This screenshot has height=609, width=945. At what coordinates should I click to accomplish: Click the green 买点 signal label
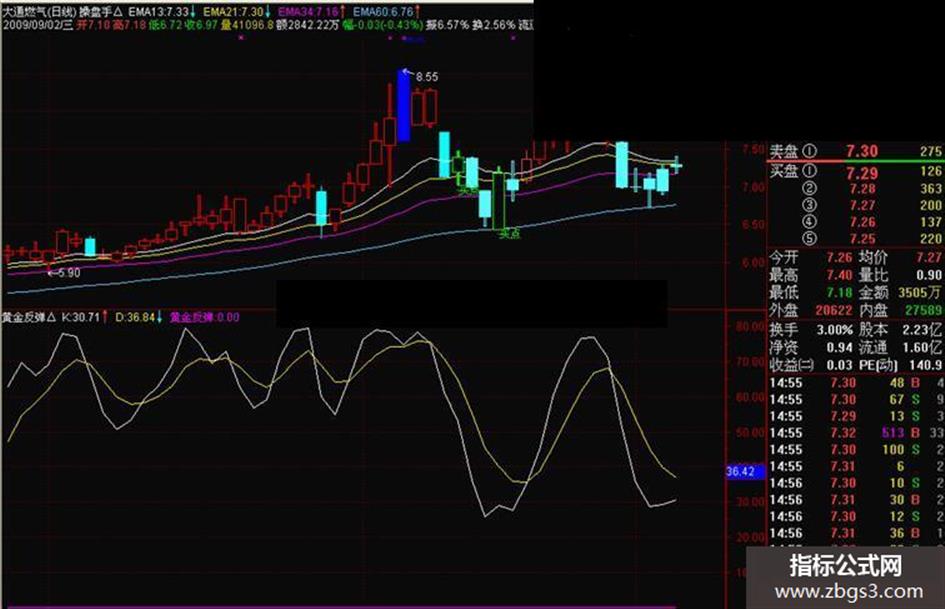(510, 234)
